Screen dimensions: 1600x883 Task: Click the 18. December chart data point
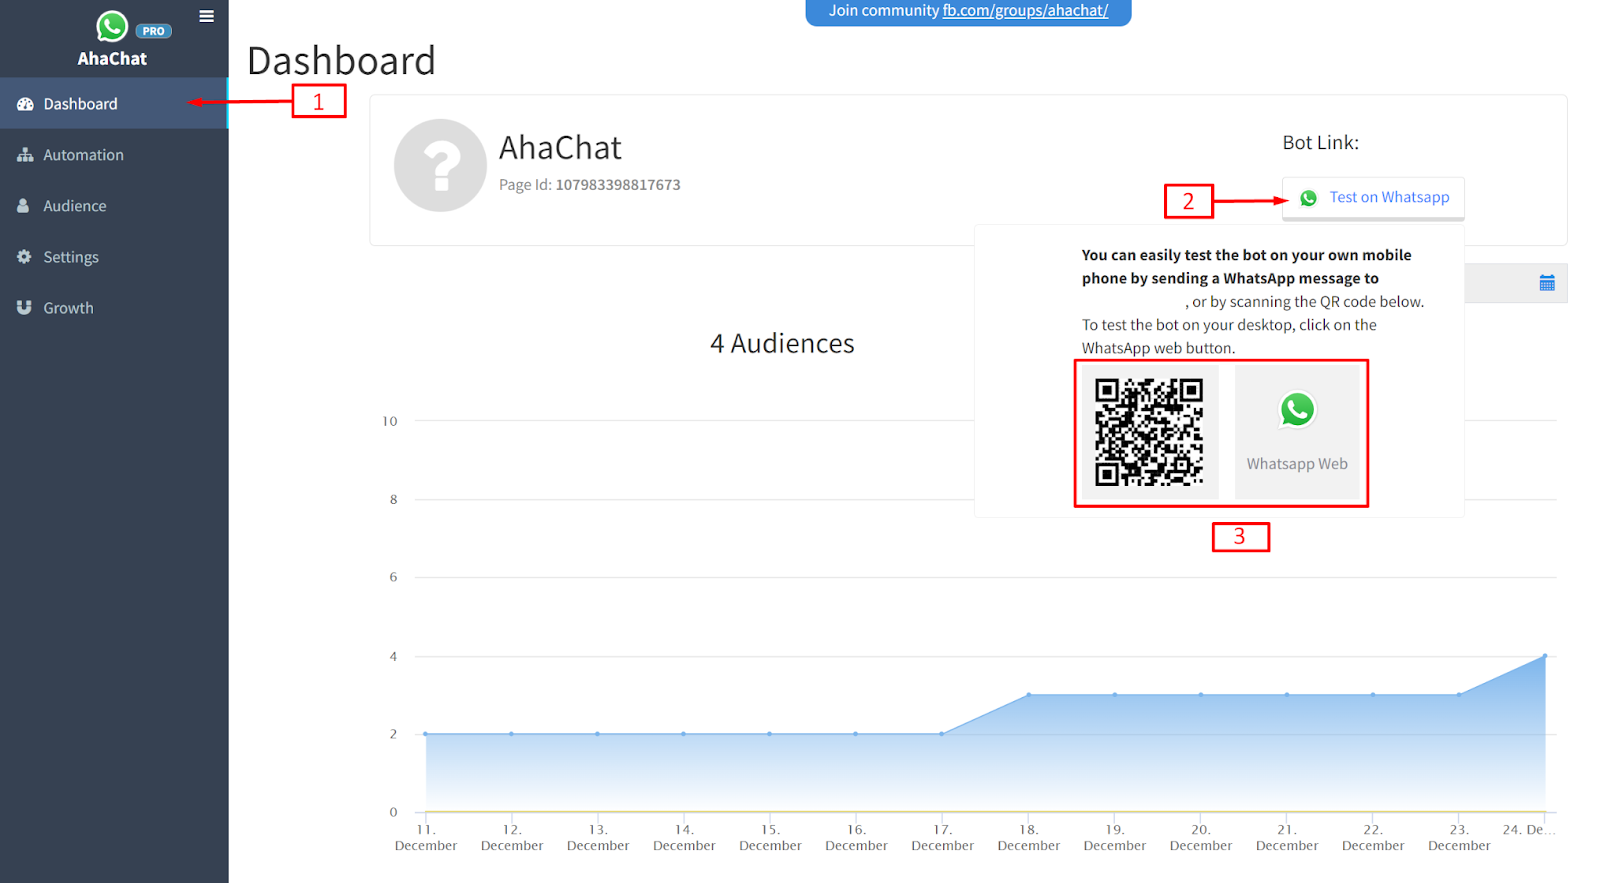click(x=1029, y=695)
